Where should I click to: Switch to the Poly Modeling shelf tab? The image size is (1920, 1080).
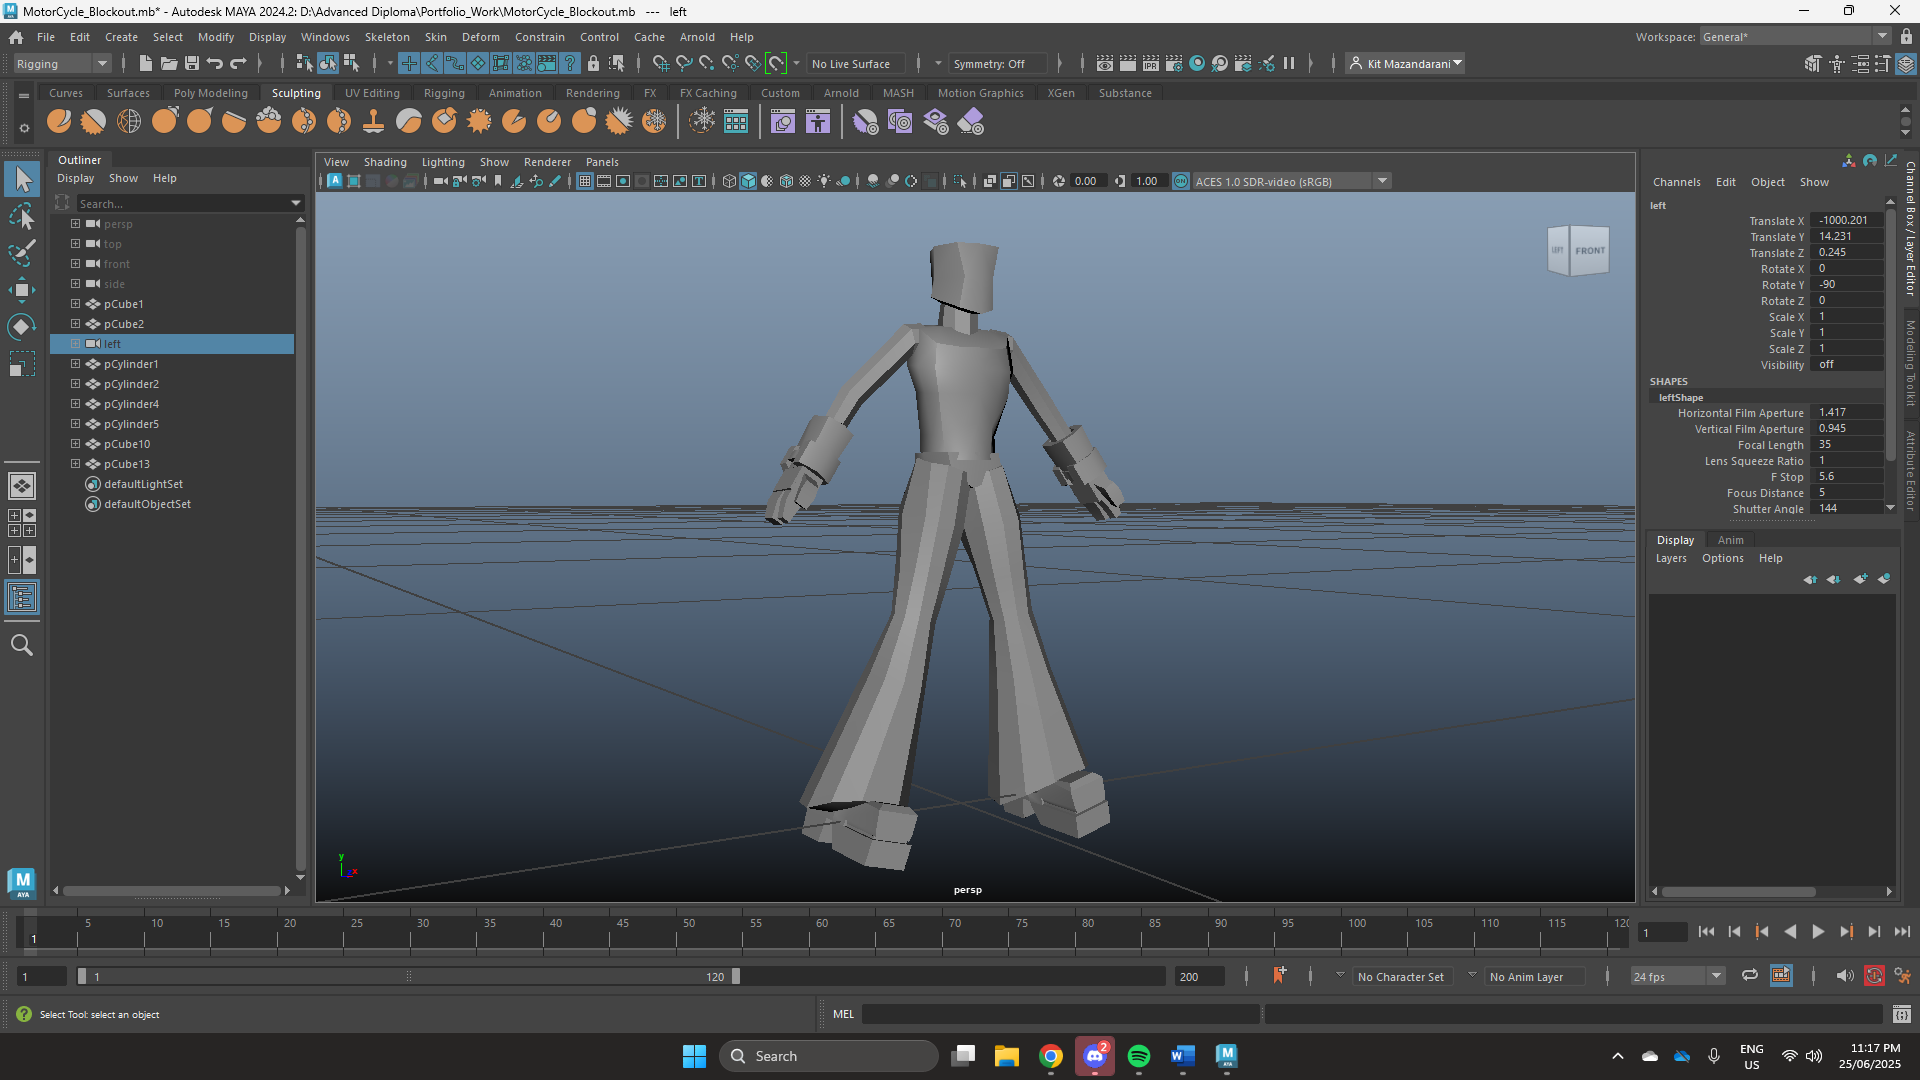[x=210, y=93]
